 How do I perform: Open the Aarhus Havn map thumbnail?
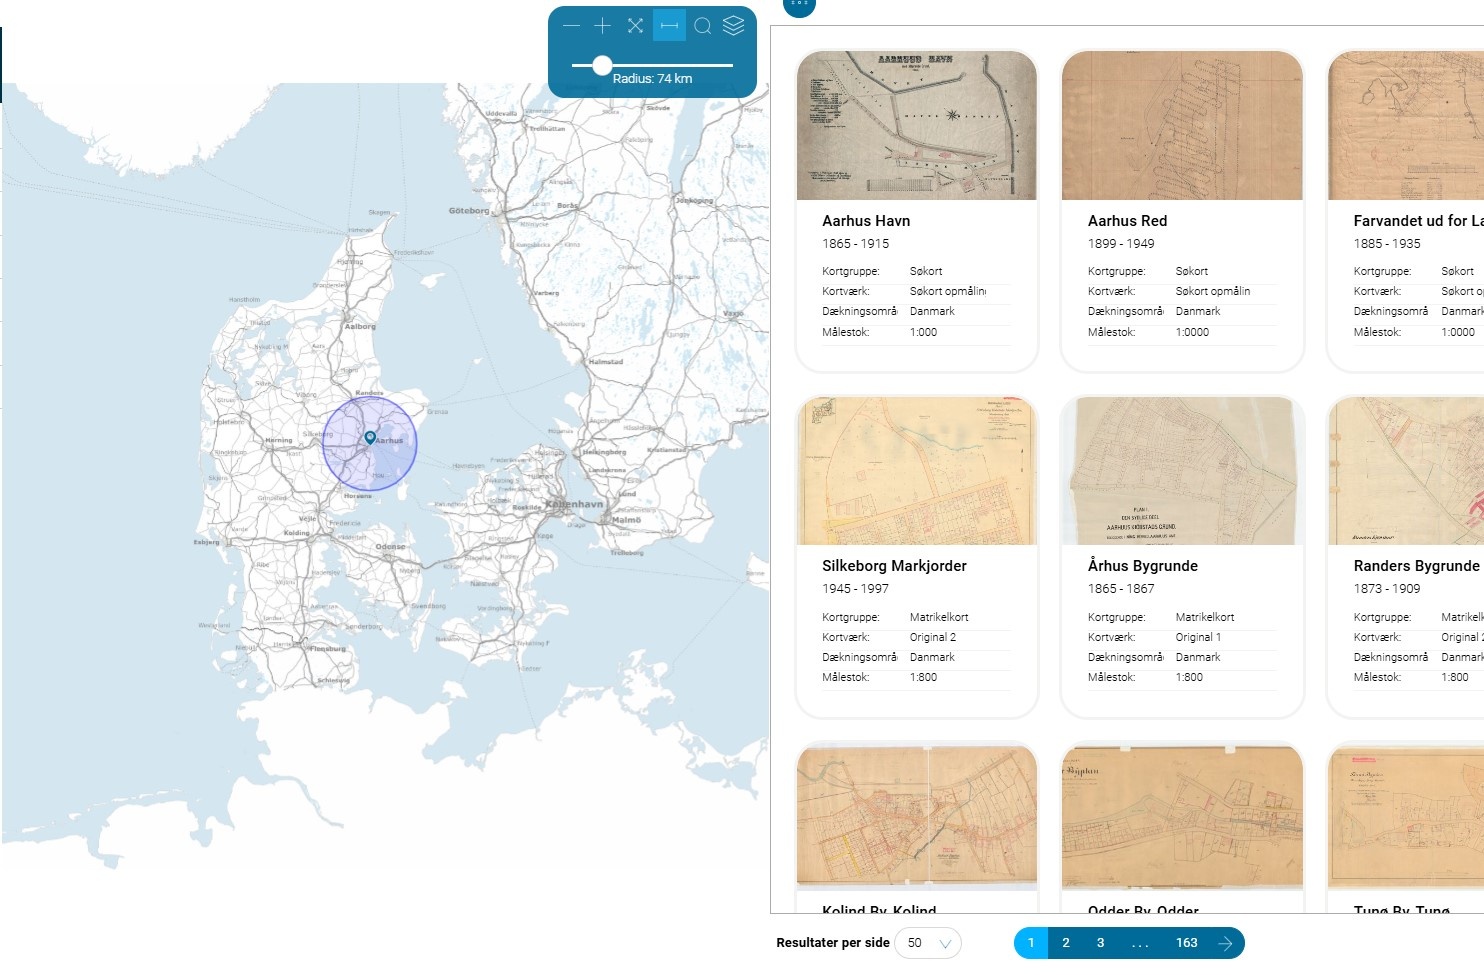(917, 126)
